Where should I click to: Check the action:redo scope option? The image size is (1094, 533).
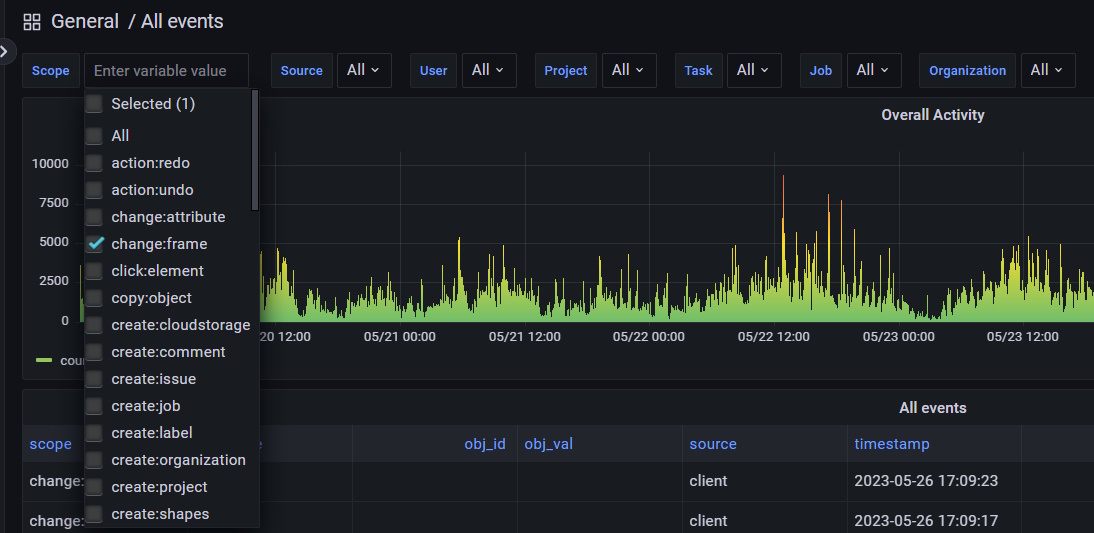click(x=94, y=163)
